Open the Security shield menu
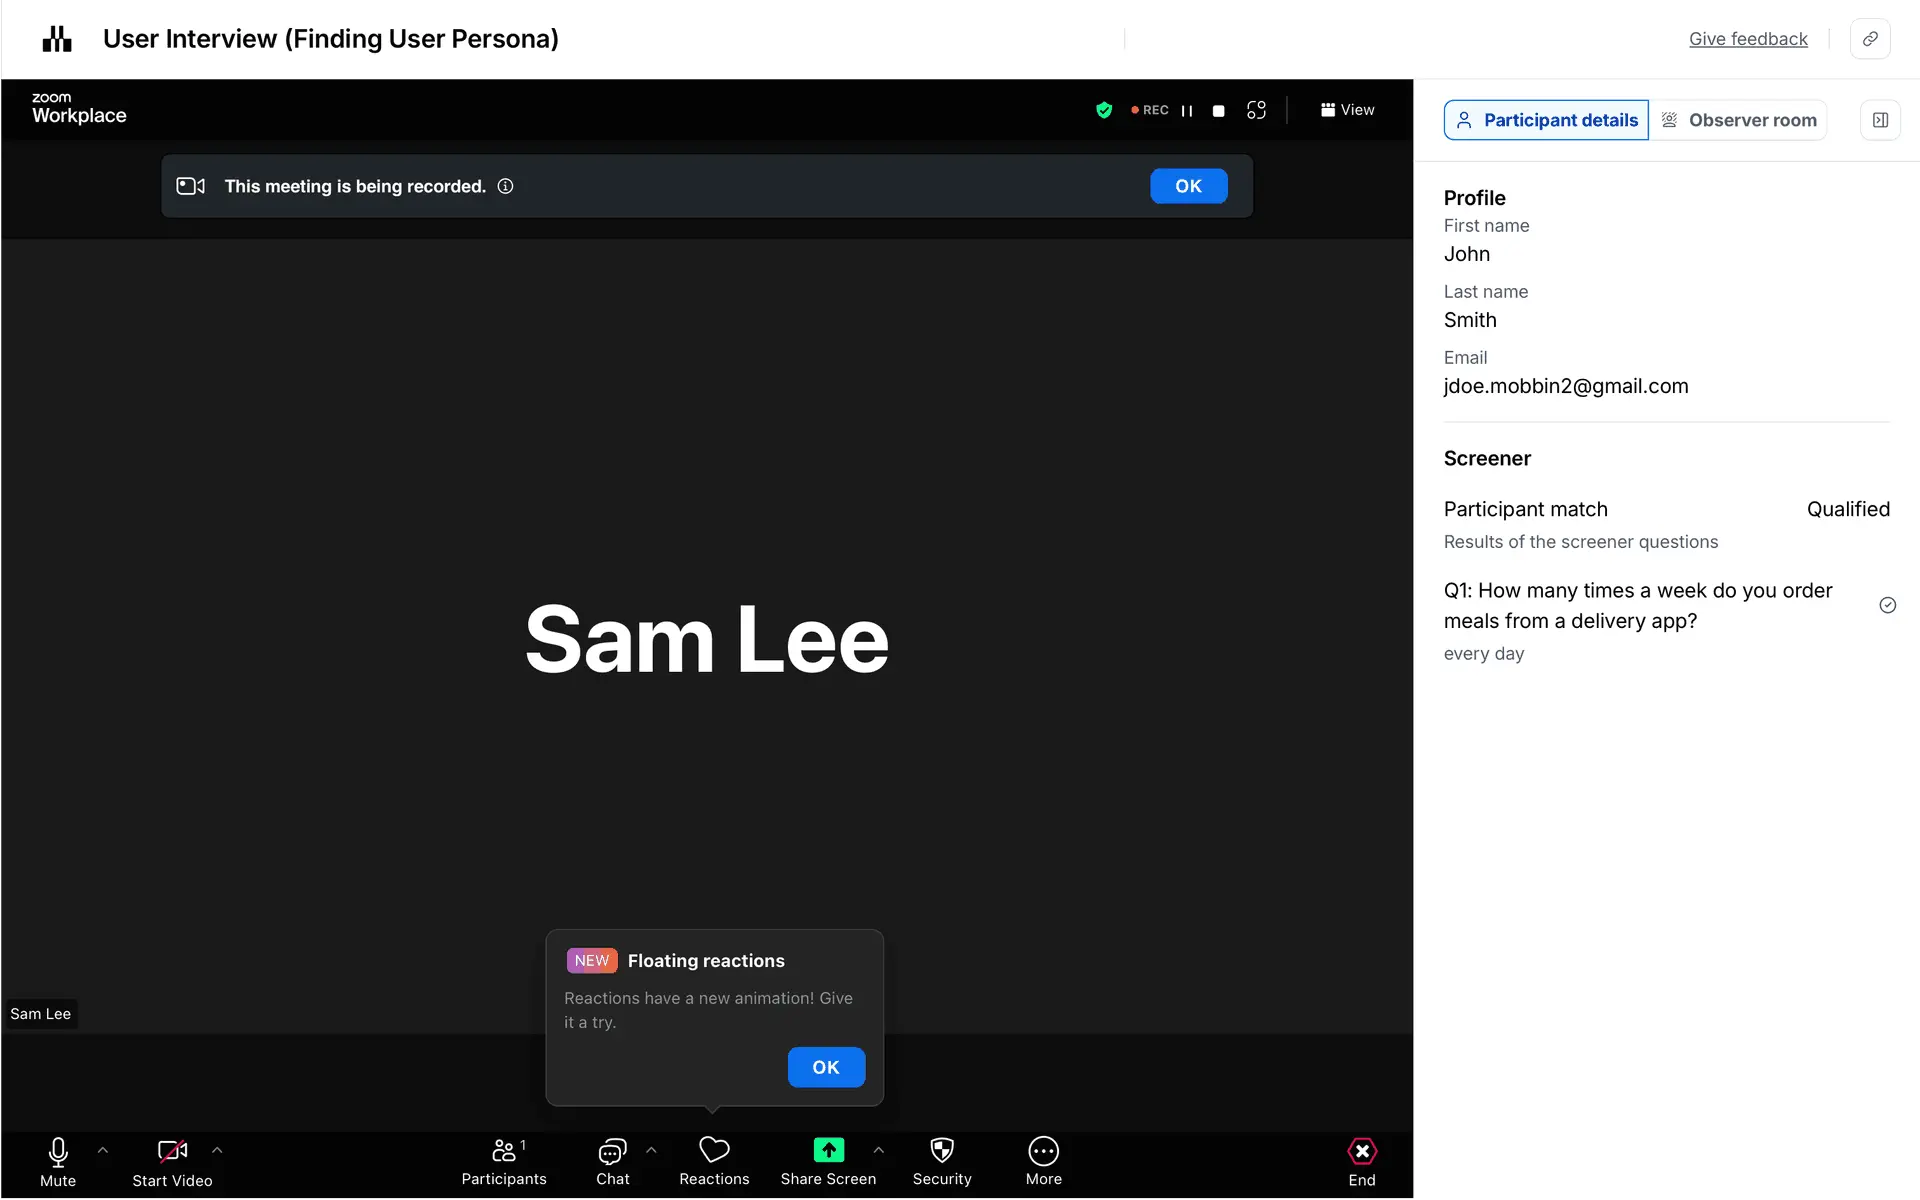The width and height of the screenshot is (1920, 1200). tap(941, 1161)
